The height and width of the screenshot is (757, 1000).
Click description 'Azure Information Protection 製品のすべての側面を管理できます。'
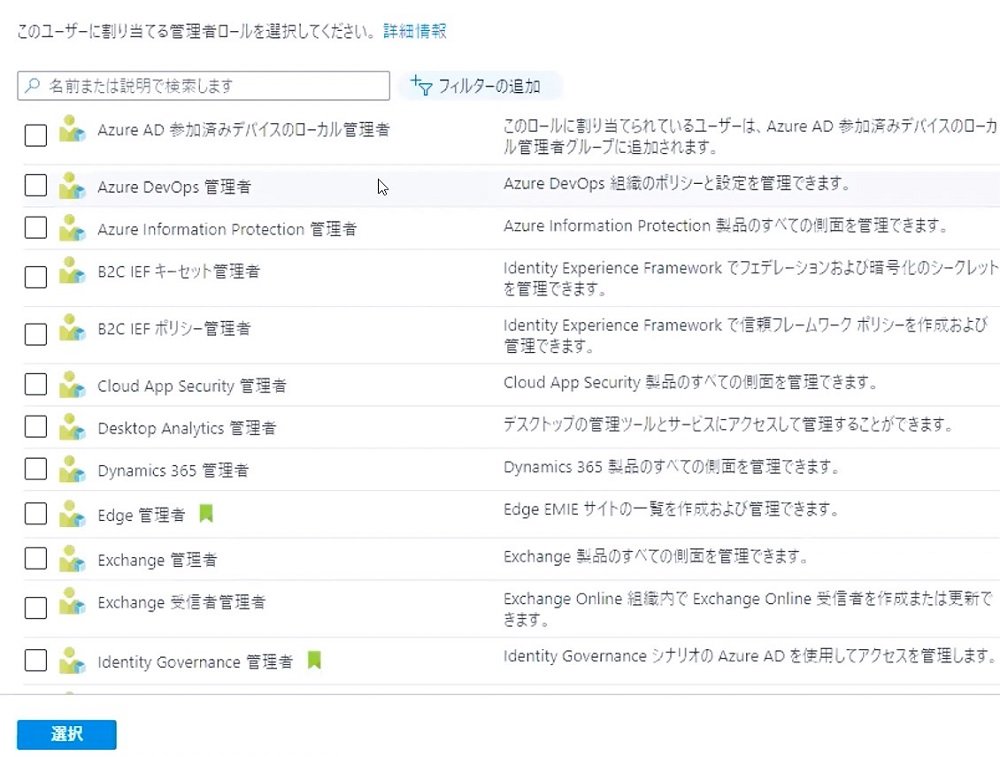[x=726, y=226]
